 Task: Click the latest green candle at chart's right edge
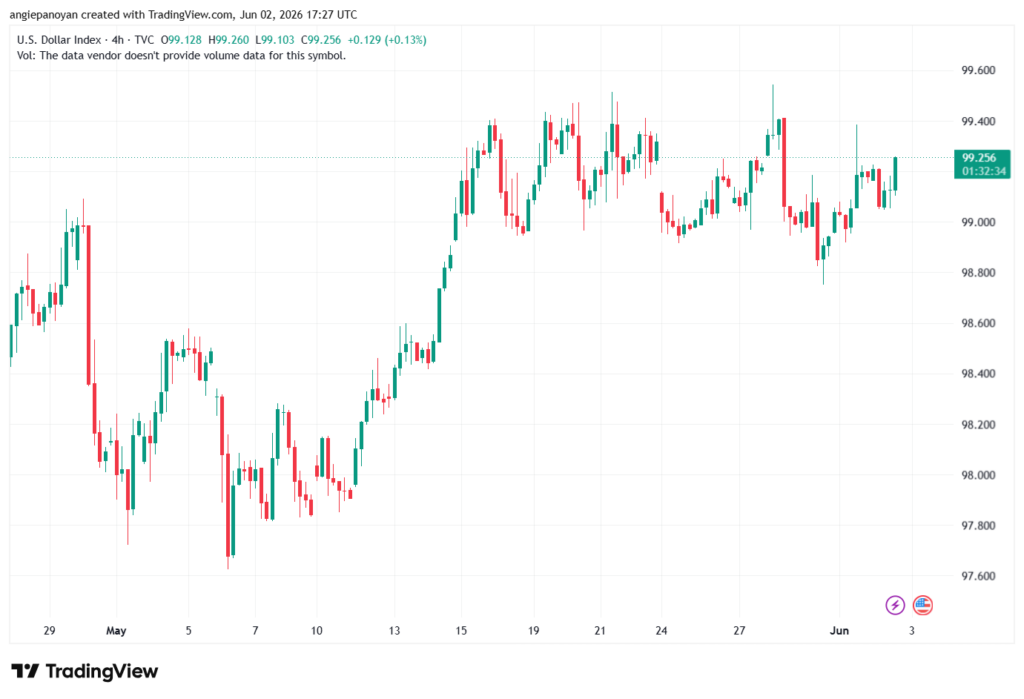[x=895, y=174]
